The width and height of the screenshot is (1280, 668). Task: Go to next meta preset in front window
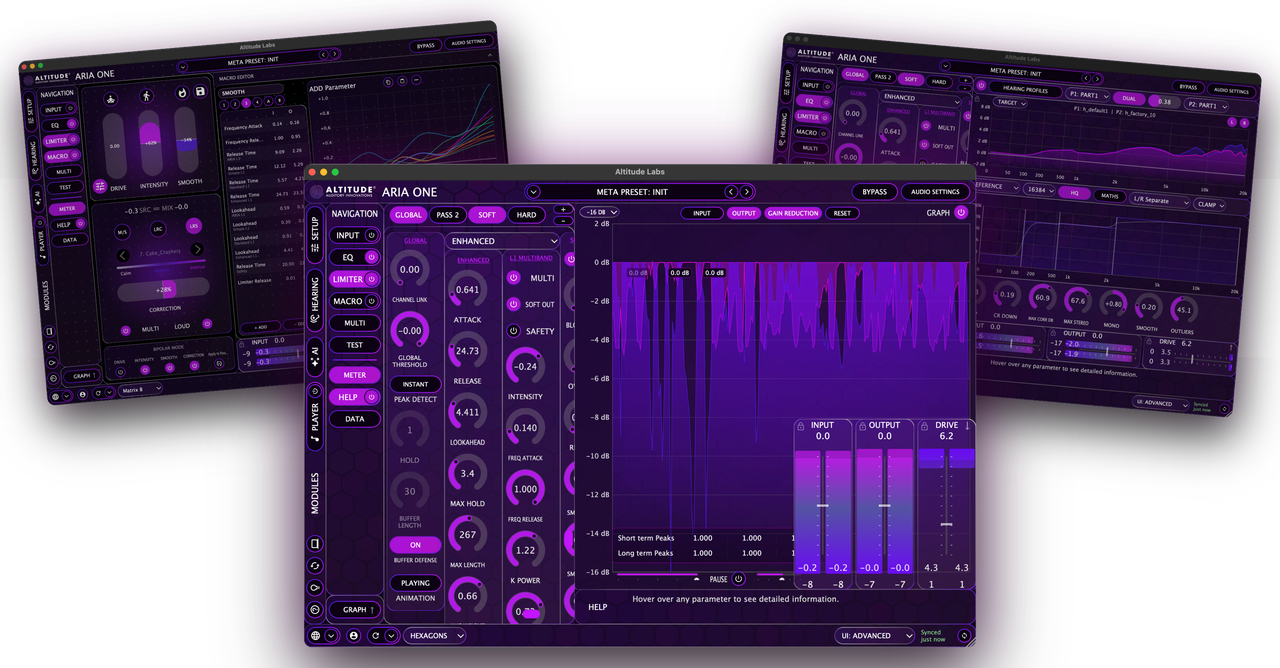click(x=746, y=192)
